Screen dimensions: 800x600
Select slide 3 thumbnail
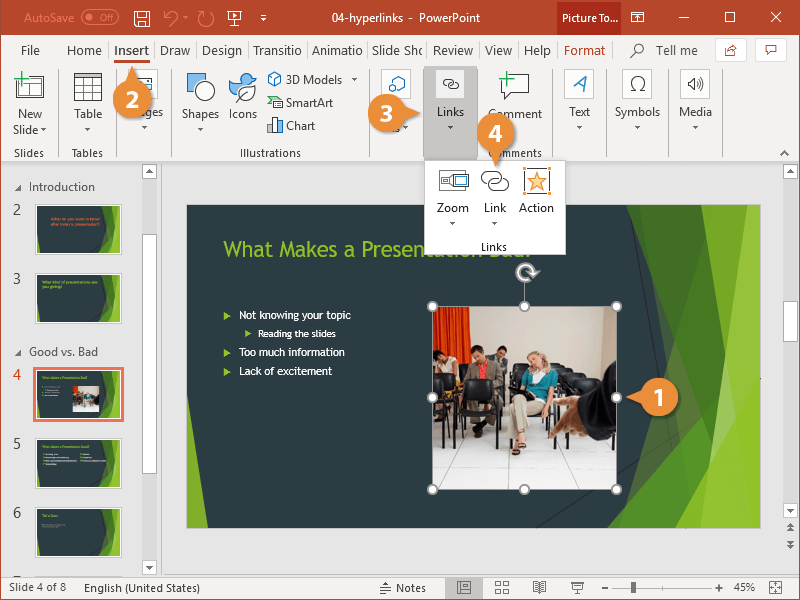79,298
